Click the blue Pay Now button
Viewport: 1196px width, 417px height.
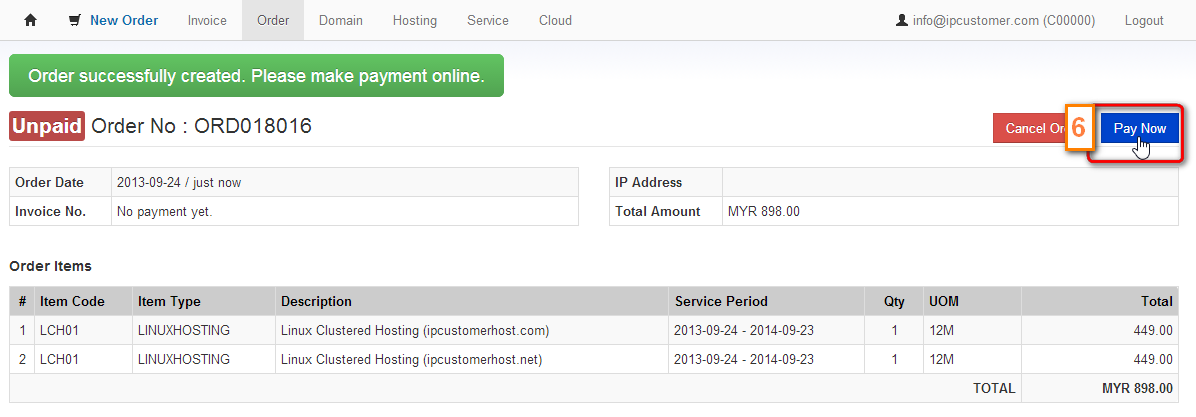pos(1140,129)
